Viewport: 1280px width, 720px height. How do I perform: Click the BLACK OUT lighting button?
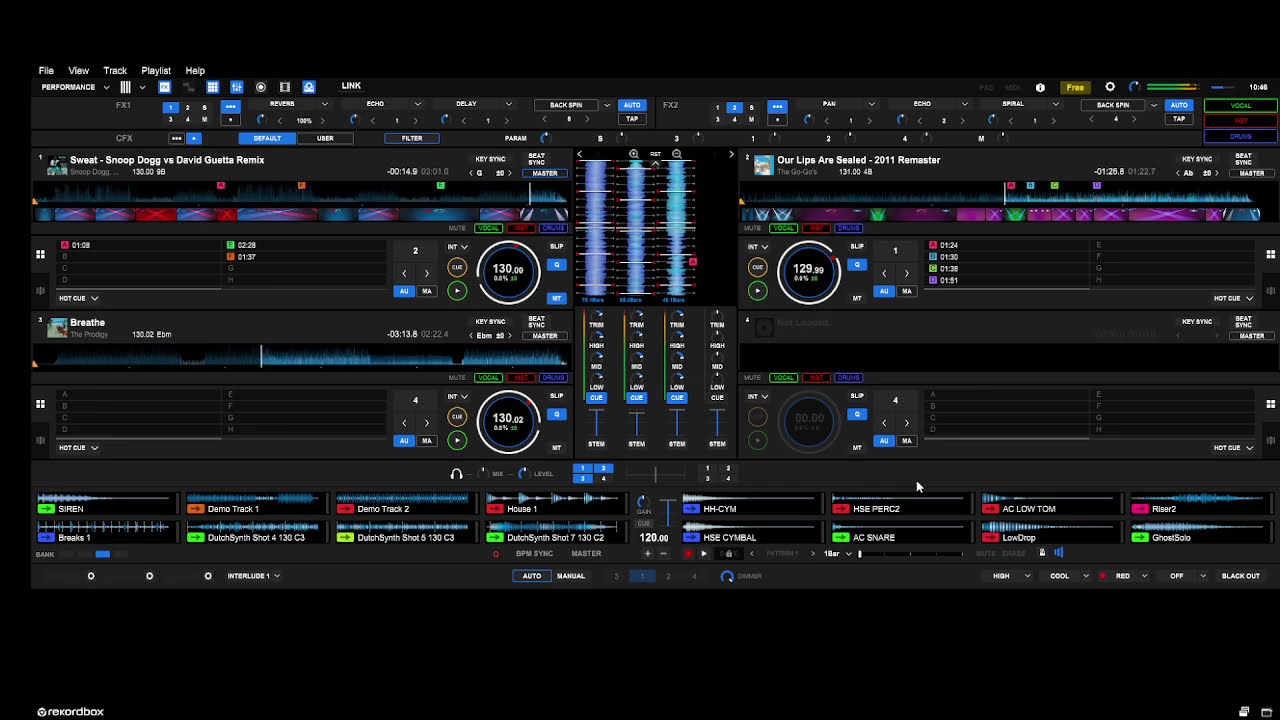point(1241,576)
